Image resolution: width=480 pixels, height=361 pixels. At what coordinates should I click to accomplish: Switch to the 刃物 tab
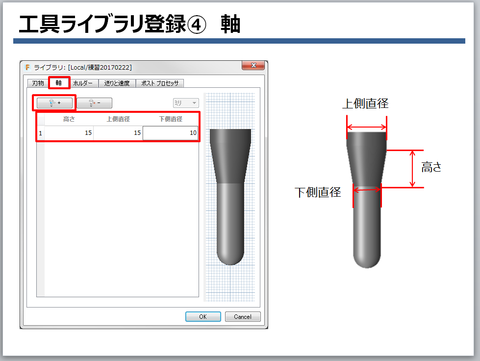[x=38, y=83]
